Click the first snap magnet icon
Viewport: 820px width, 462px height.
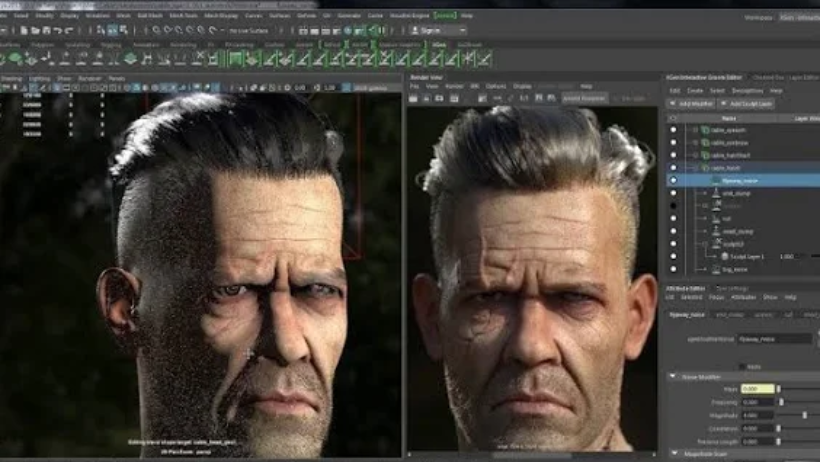coord(156,30)
